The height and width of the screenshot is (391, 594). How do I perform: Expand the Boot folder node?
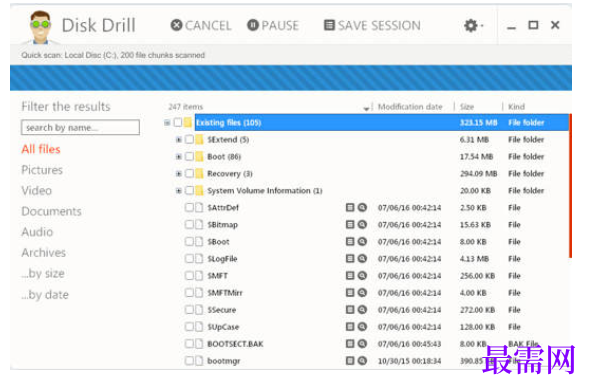pos(178,156)
